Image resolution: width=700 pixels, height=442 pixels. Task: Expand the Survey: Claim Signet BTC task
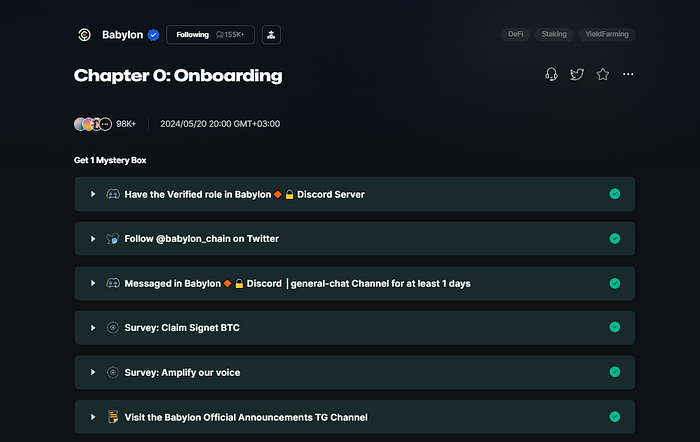[93, 328]
